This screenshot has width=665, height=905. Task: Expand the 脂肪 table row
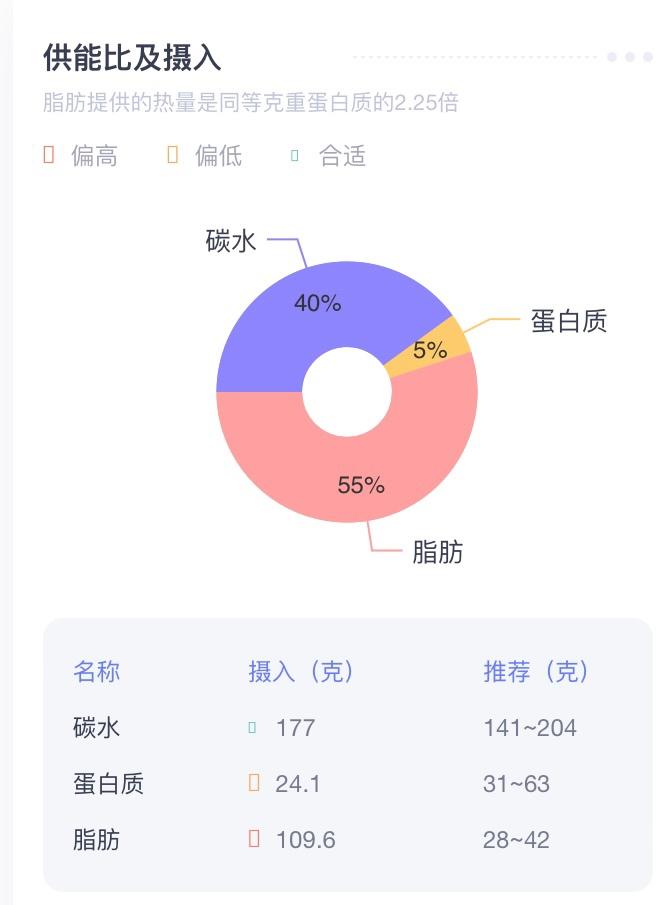point(95,840)
